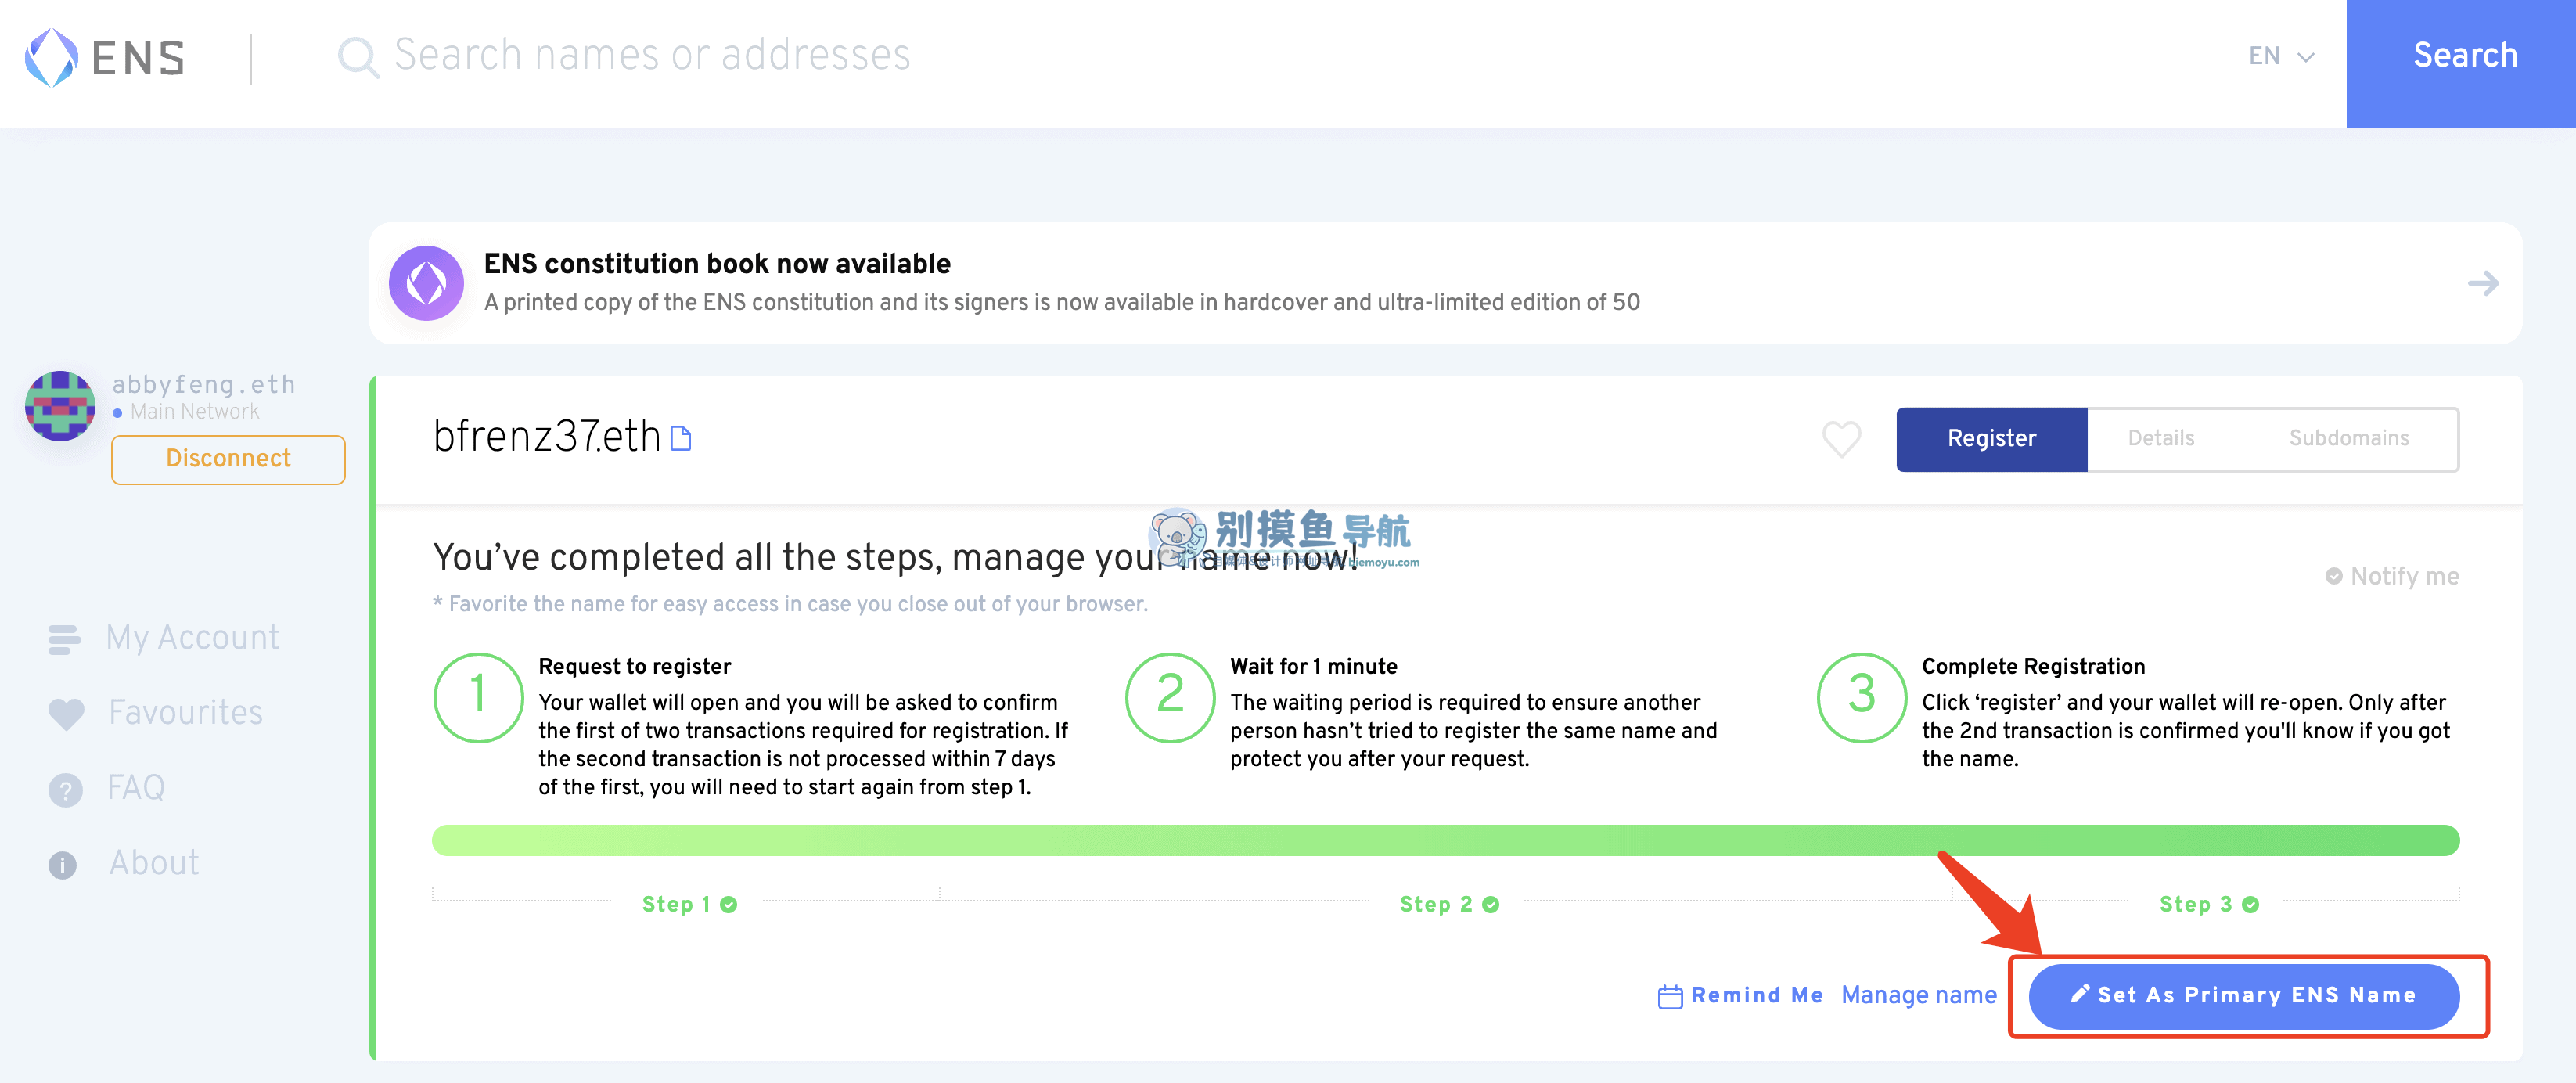Click the Notify me label
2576x1083 pixels.
(2404, 577)
